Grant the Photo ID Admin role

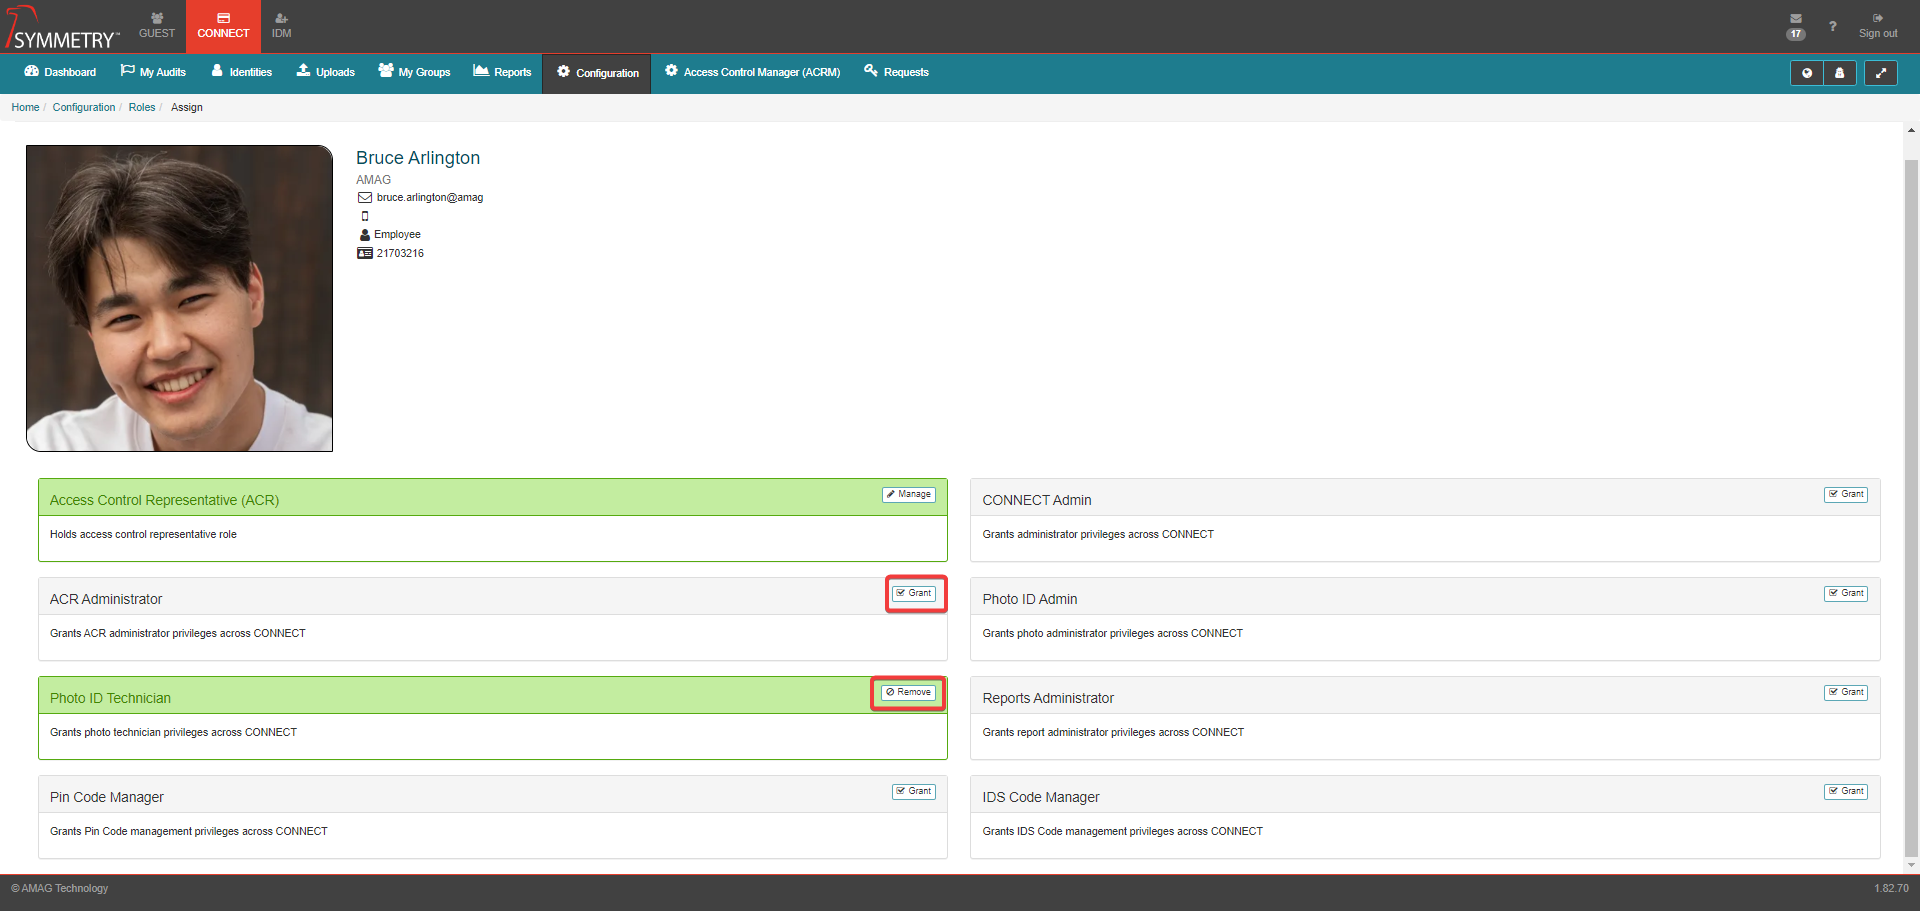pos(1846,593)
